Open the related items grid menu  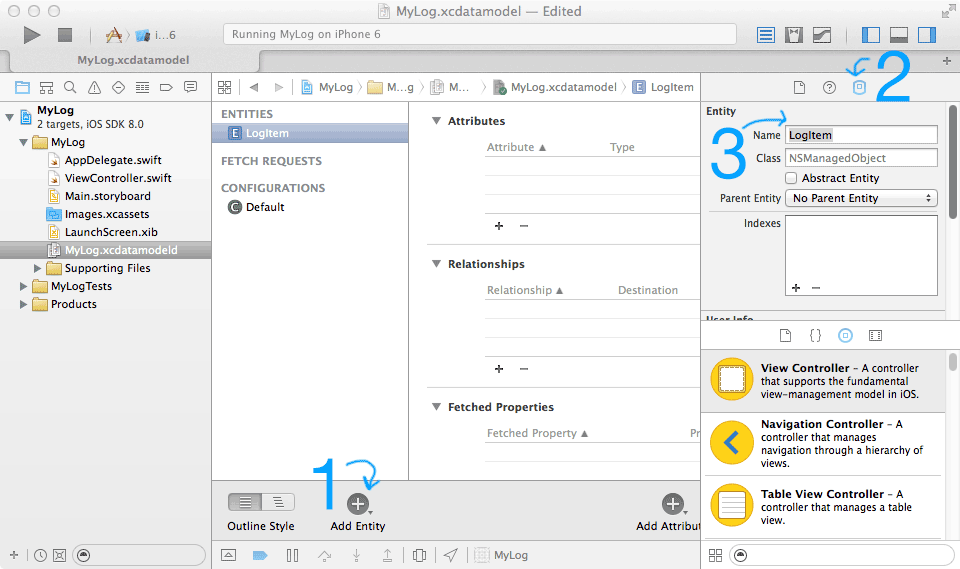coord(225,88)
